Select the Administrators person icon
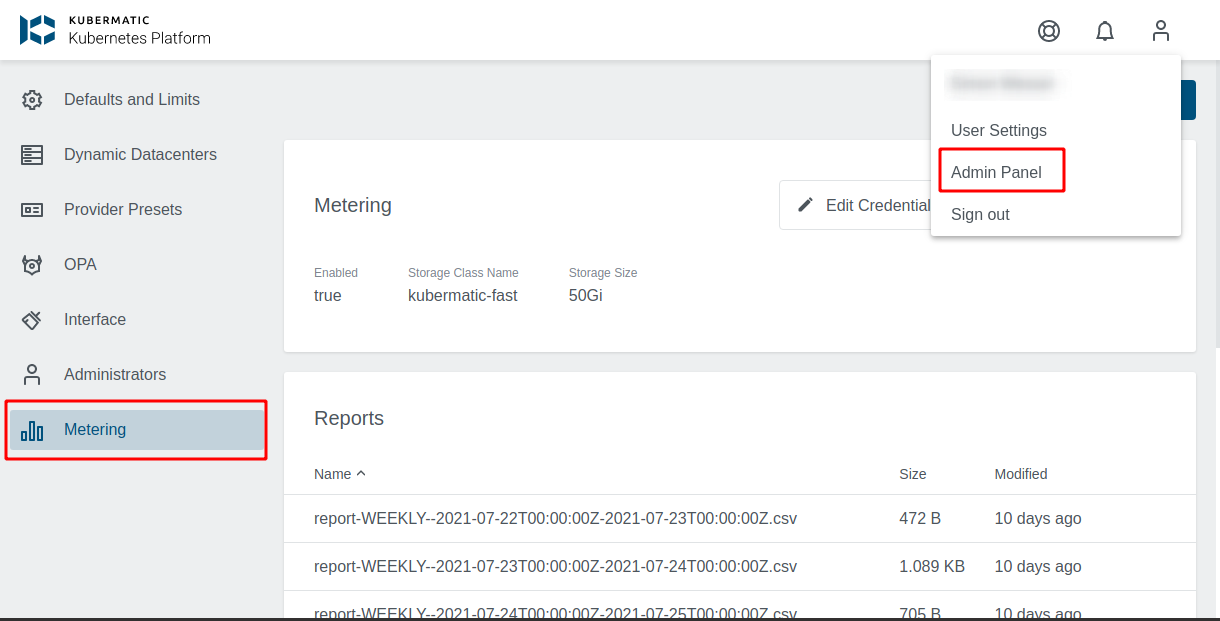This screenshot has width=1220, height=621. point(31,374)
